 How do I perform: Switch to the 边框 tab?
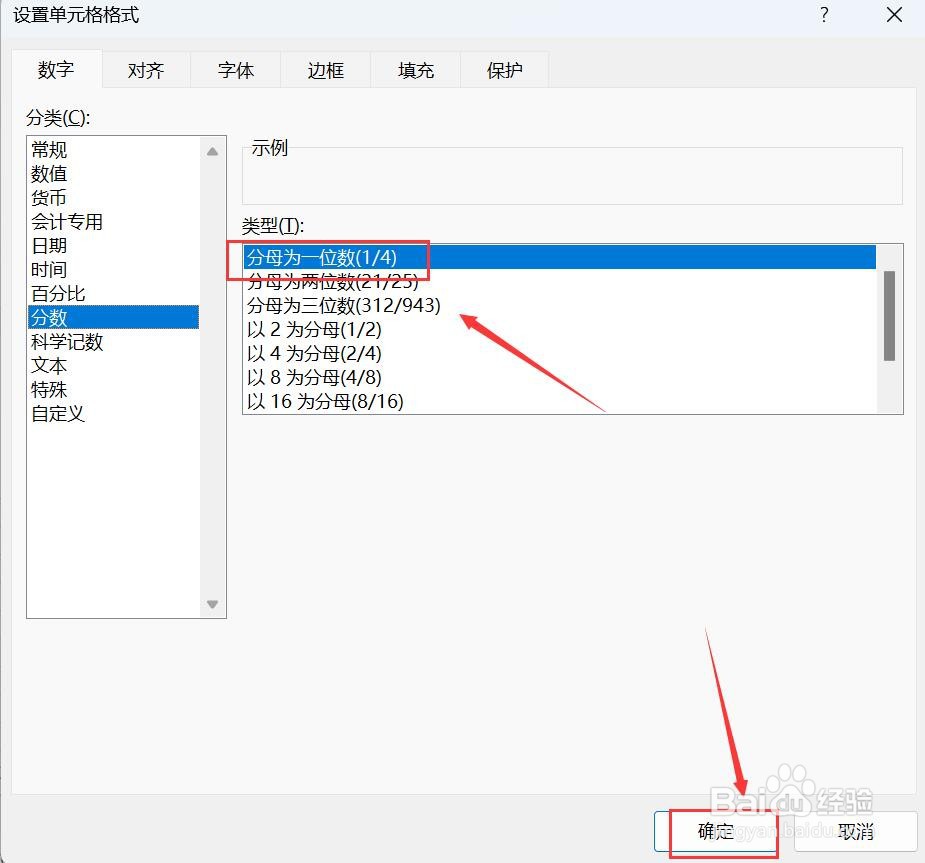point(324,70)
